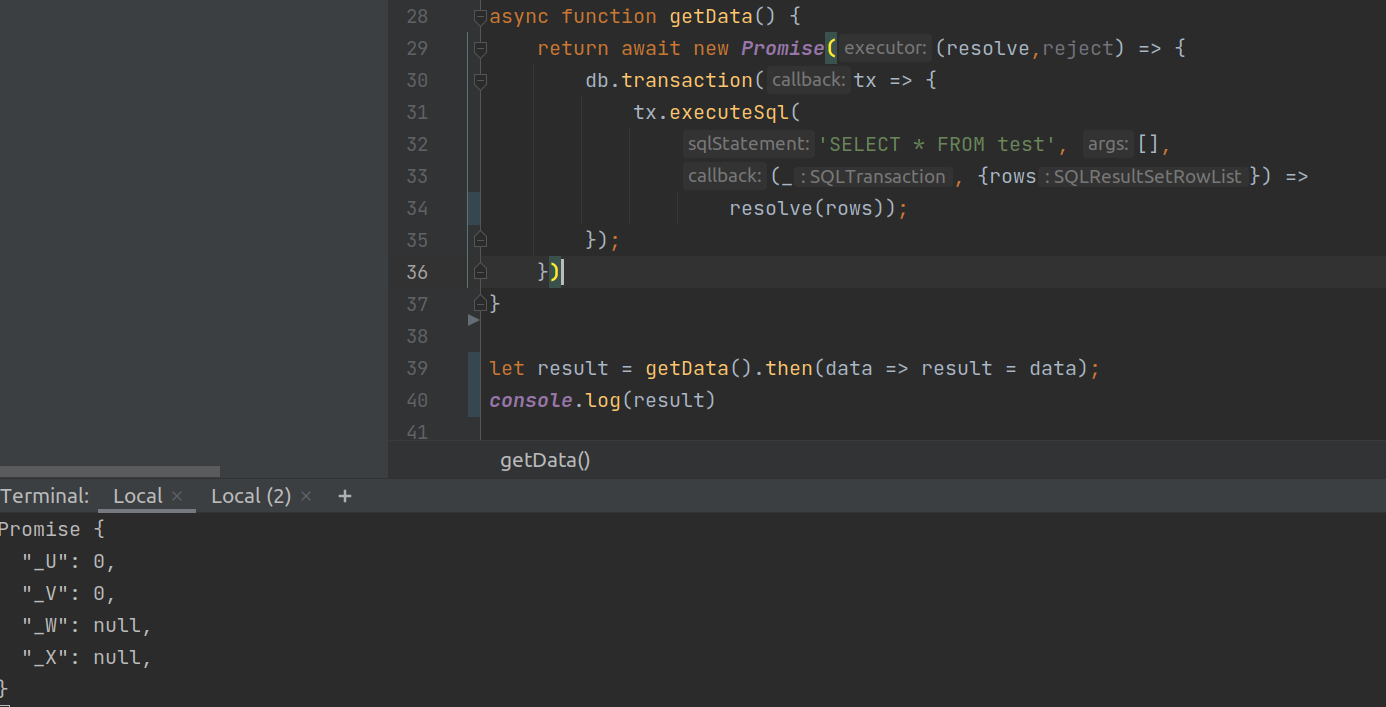
Task: Collapse the getData function fold at line 28
Action: coord(480,16)
